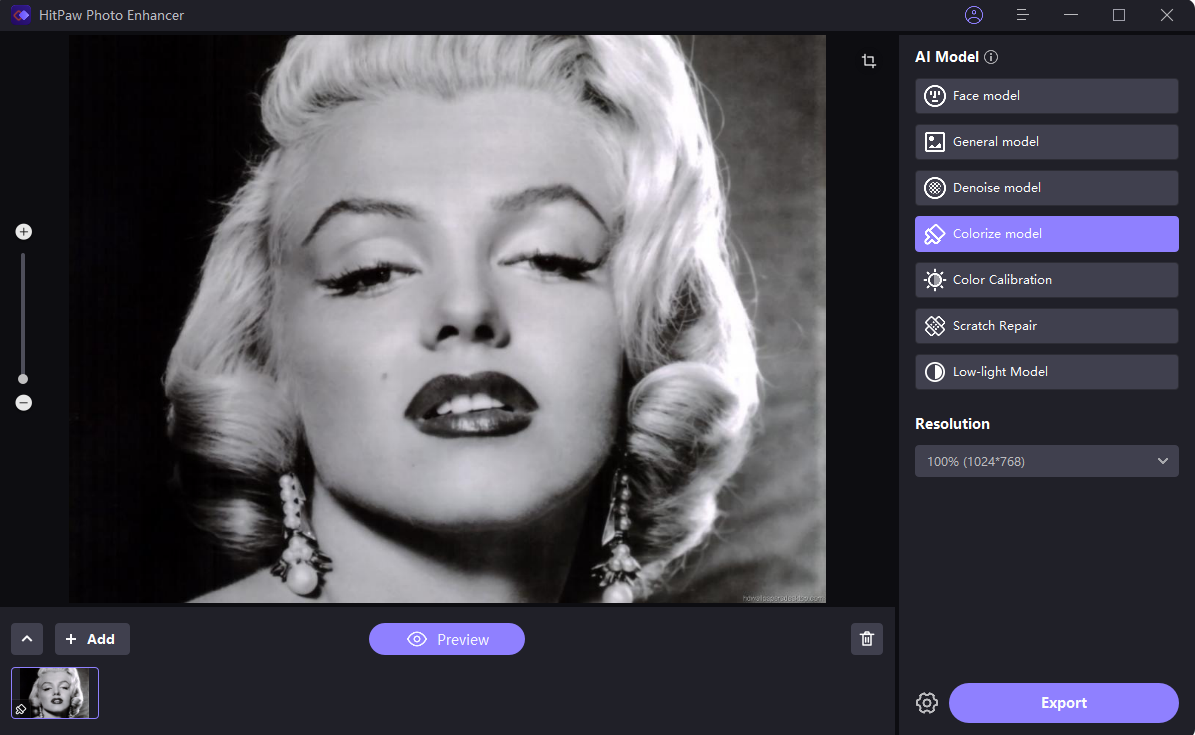This screenshot has height=735, width=1195.
Task: Expand the Resolution dropdown
Action: [1046, 461]
